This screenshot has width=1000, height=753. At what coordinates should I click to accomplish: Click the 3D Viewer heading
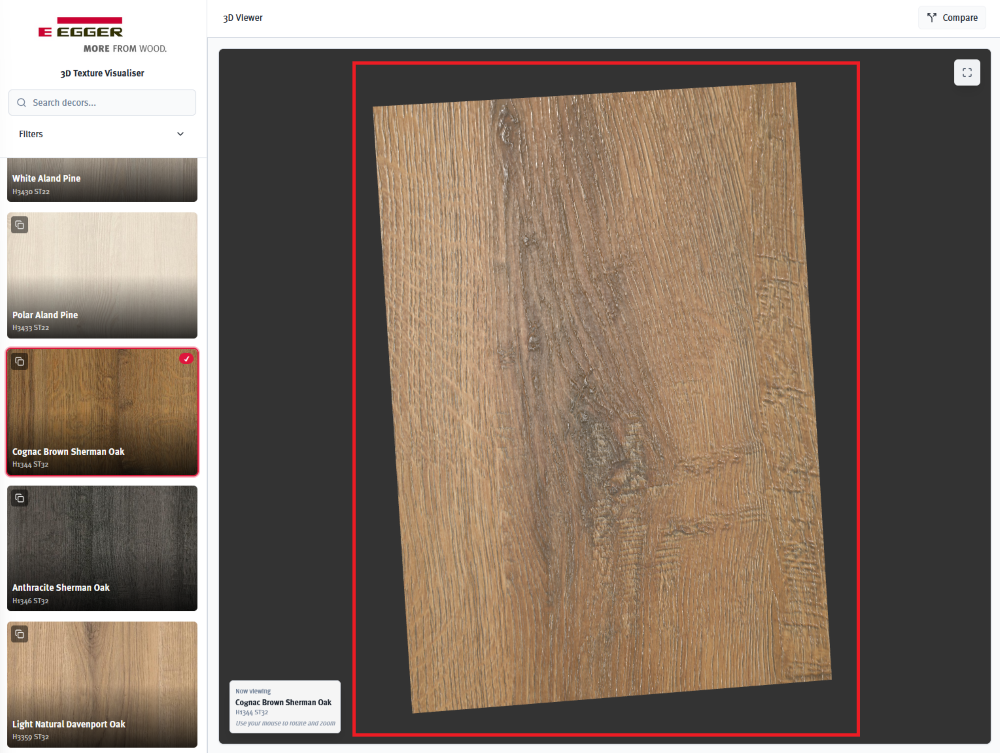tap(243, 18)
